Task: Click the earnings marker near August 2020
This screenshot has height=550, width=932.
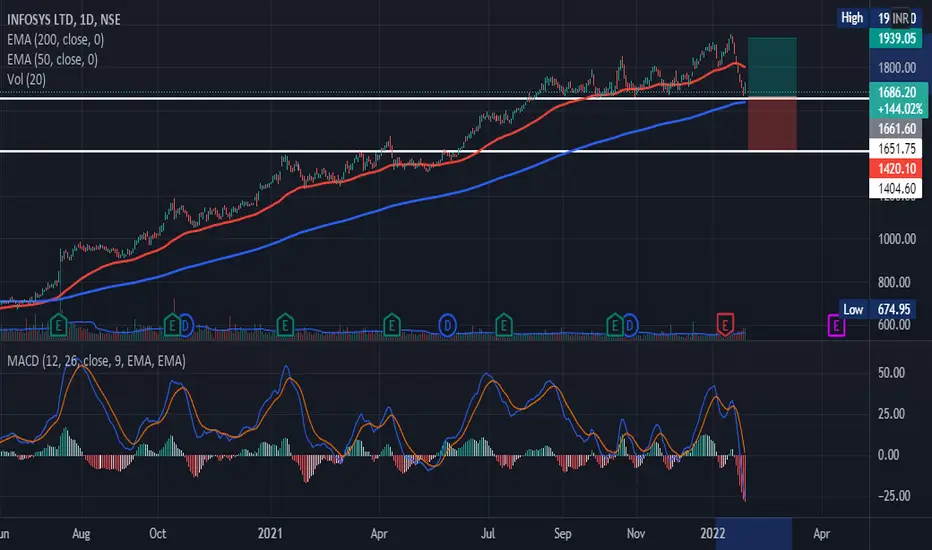Action: click(x=58, y=325)
